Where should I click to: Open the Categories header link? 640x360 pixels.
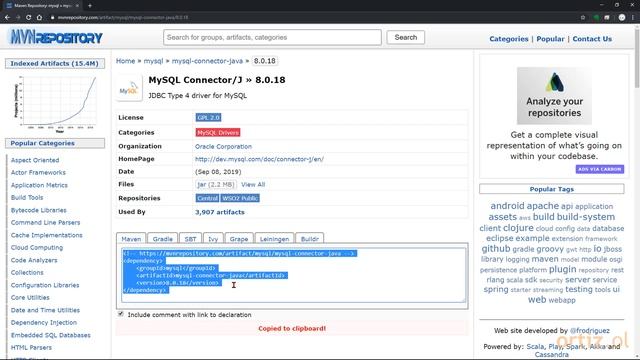509,39
